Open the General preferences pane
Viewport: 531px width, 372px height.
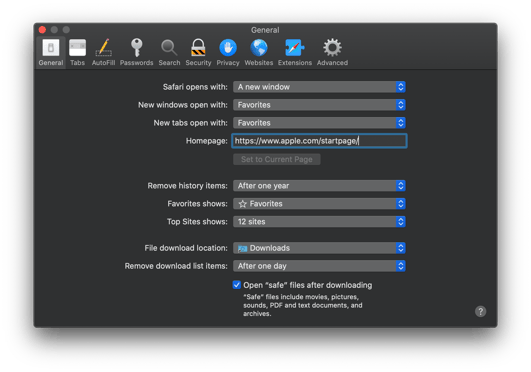[51, 53]
